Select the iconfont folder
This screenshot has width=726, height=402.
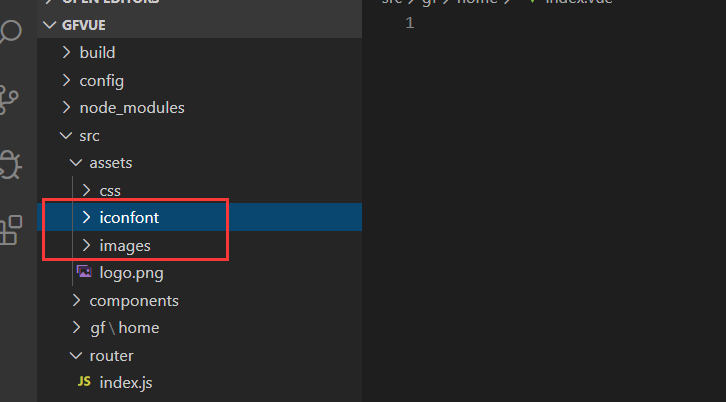(200, 217)
